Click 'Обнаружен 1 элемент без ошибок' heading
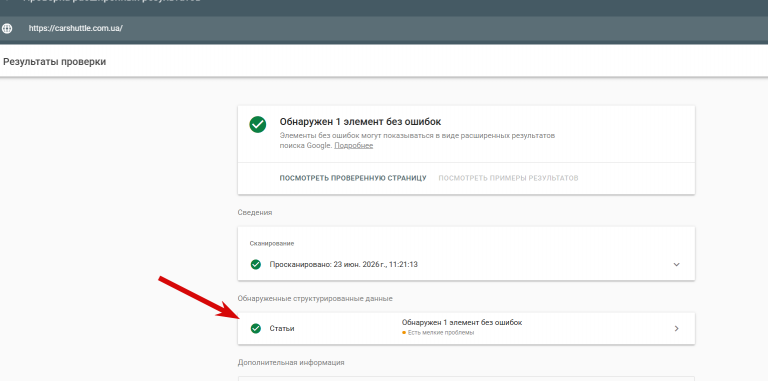Screen dimensions: 768x381 pos(360,121)
